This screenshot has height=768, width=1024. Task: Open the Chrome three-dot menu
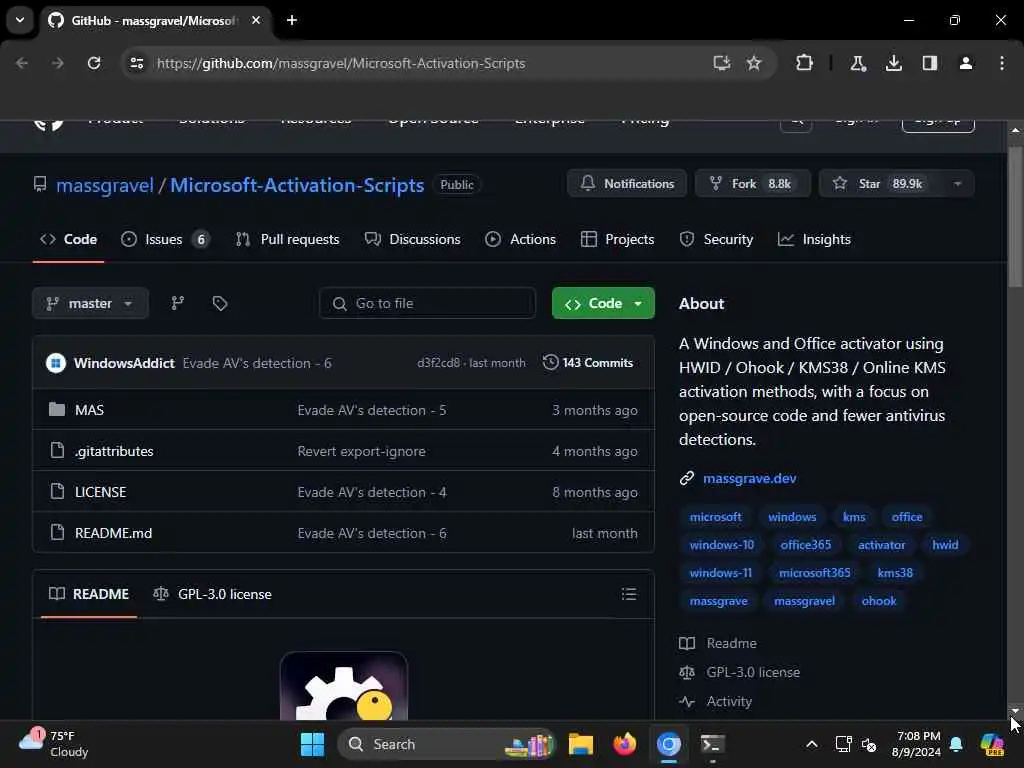1002,63
